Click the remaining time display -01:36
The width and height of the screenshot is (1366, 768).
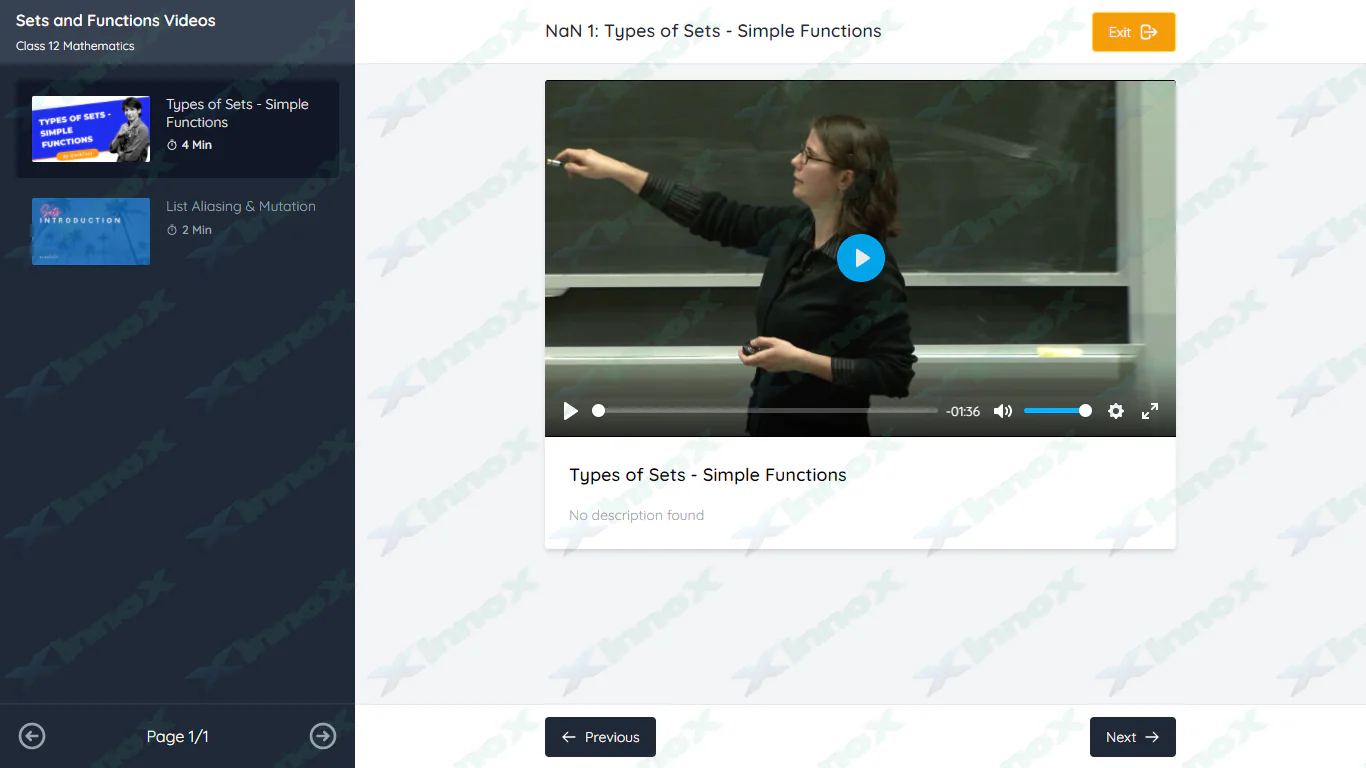[x=963, y=411]
